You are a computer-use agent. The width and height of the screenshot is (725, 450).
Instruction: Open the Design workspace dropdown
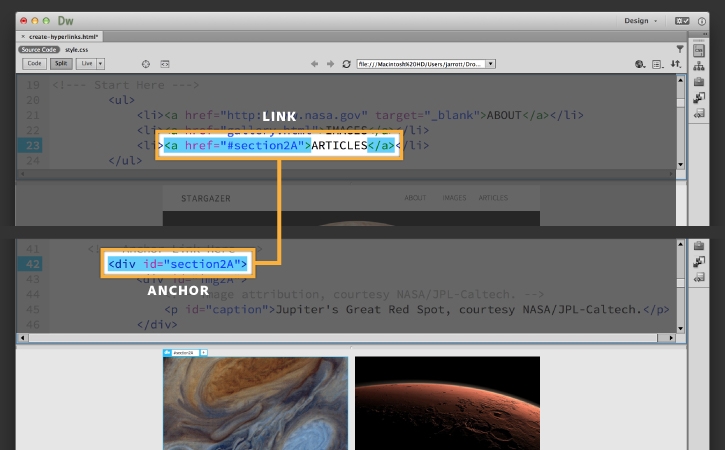coord(640,21)
